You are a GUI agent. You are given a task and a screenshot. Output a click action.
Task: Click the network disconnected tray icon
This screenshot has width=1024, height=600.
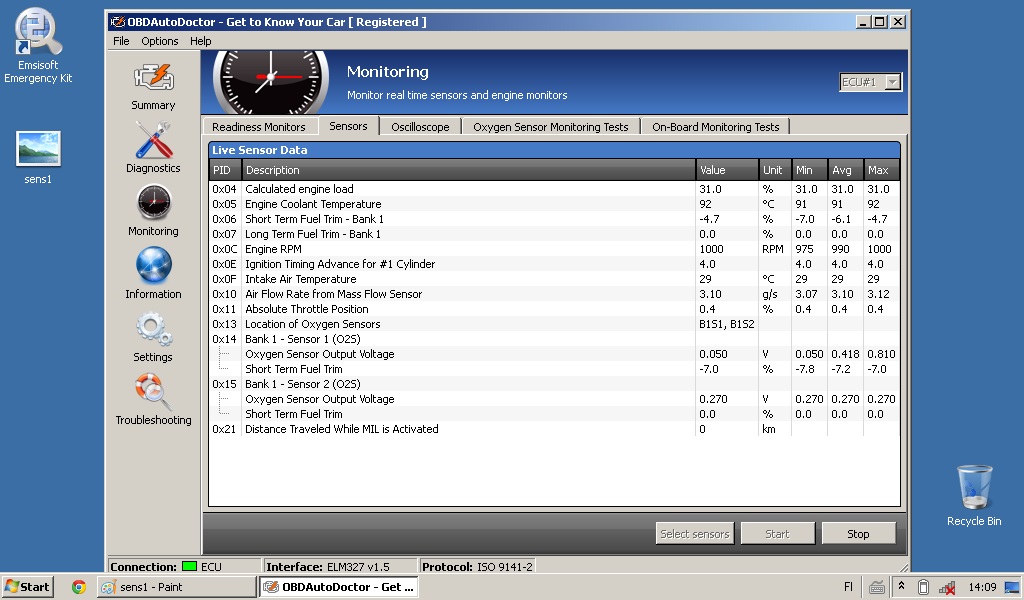coord(947,588)
